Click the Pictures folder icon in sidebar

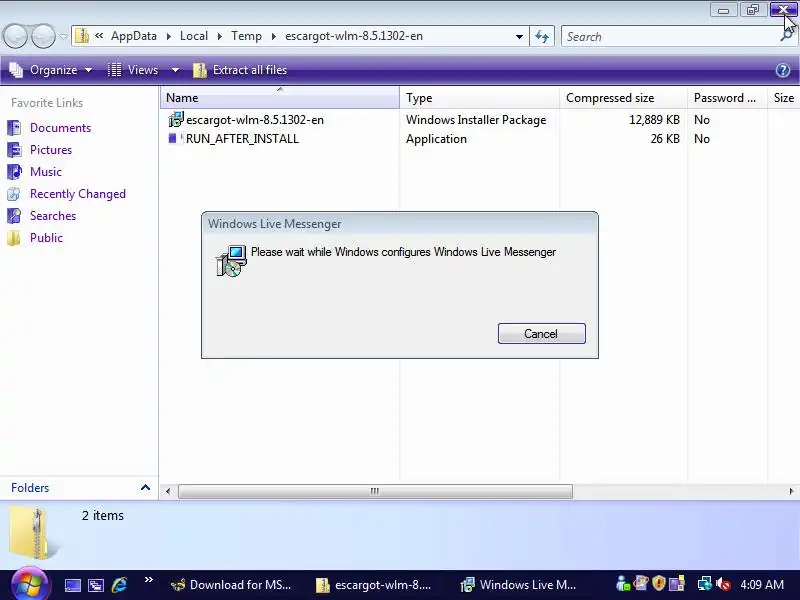[x=14, y=149]
